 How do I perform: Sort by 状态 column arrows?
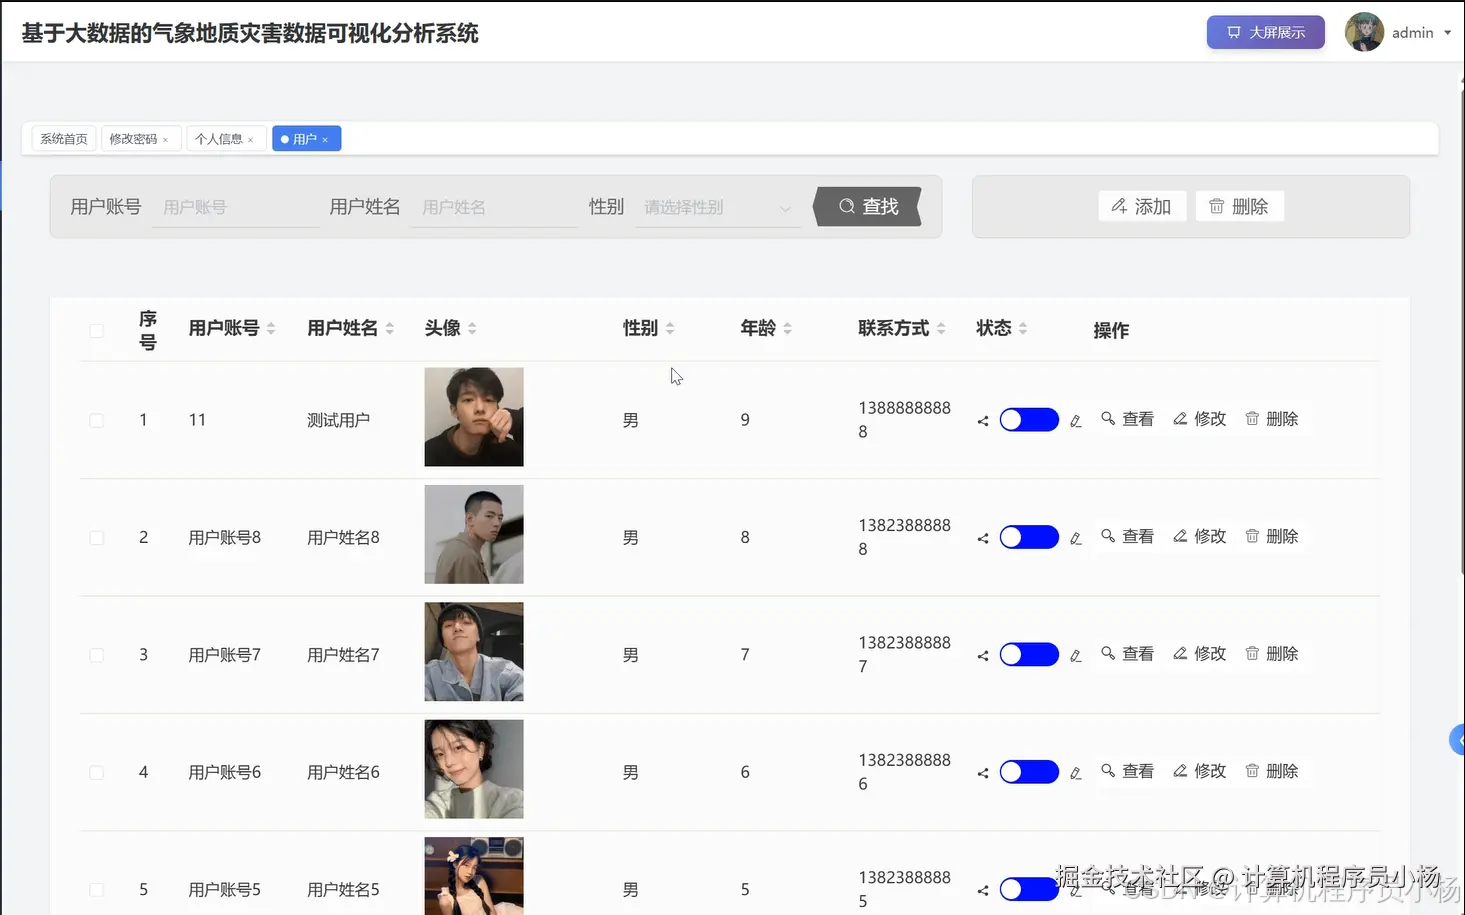coord(1023,328)
